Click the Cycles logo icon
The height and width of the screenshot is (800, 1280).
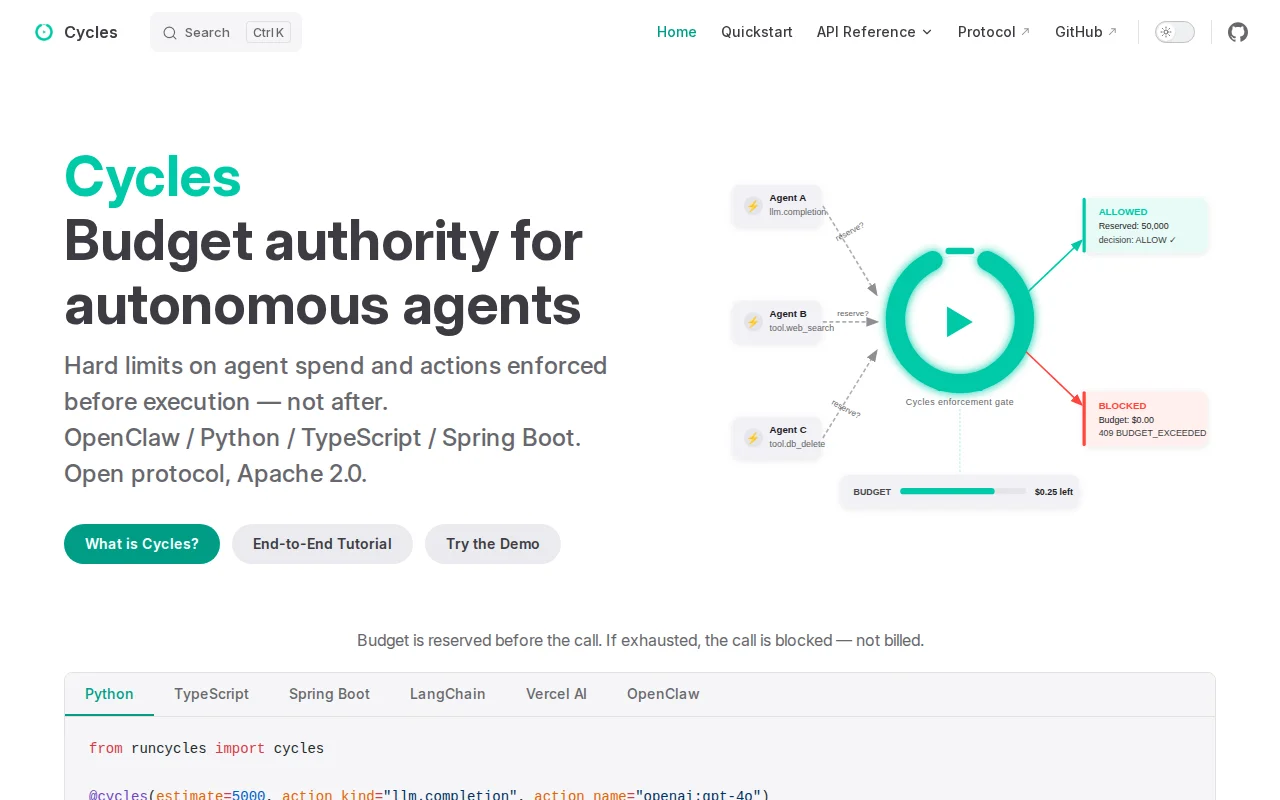pyautogui.click(x=44, y=32)
